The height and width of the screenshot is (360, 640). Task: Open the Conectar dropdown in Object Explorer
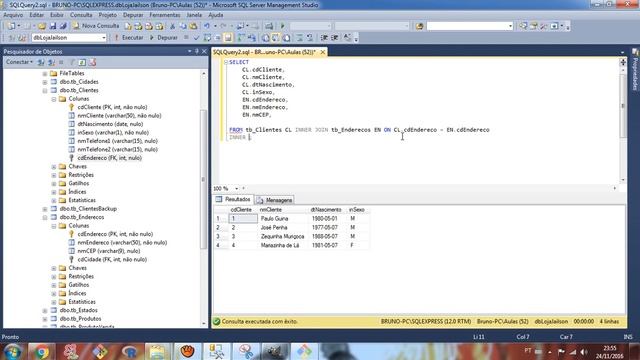pyautogui.click(x=19, y=62)
